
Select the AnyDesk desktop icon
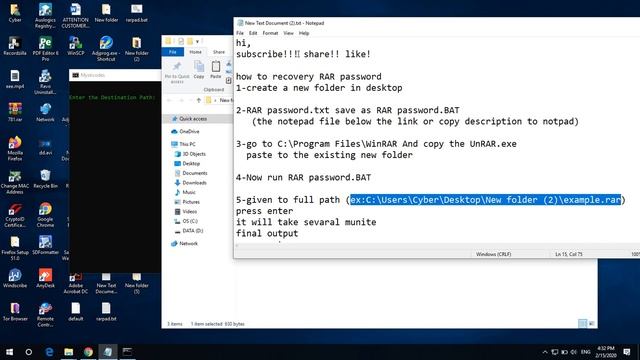45,278
